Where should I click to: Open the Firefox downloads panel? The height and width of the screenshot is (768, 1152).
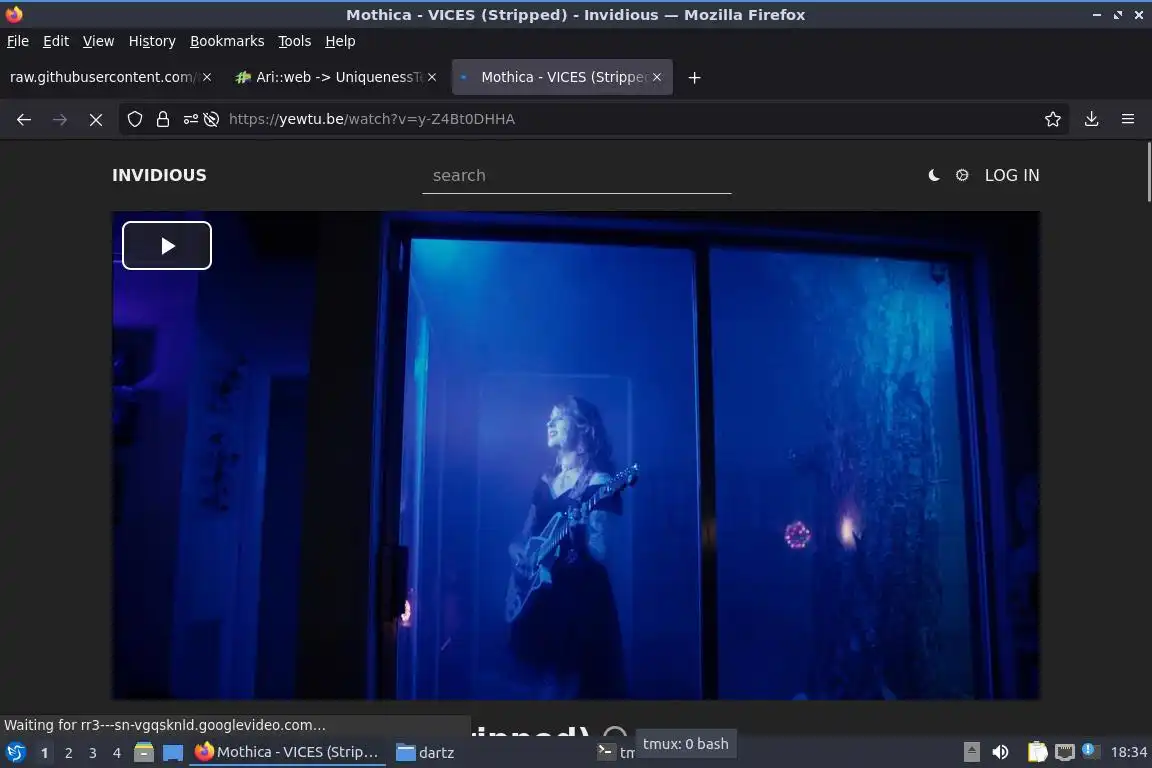1091,119
